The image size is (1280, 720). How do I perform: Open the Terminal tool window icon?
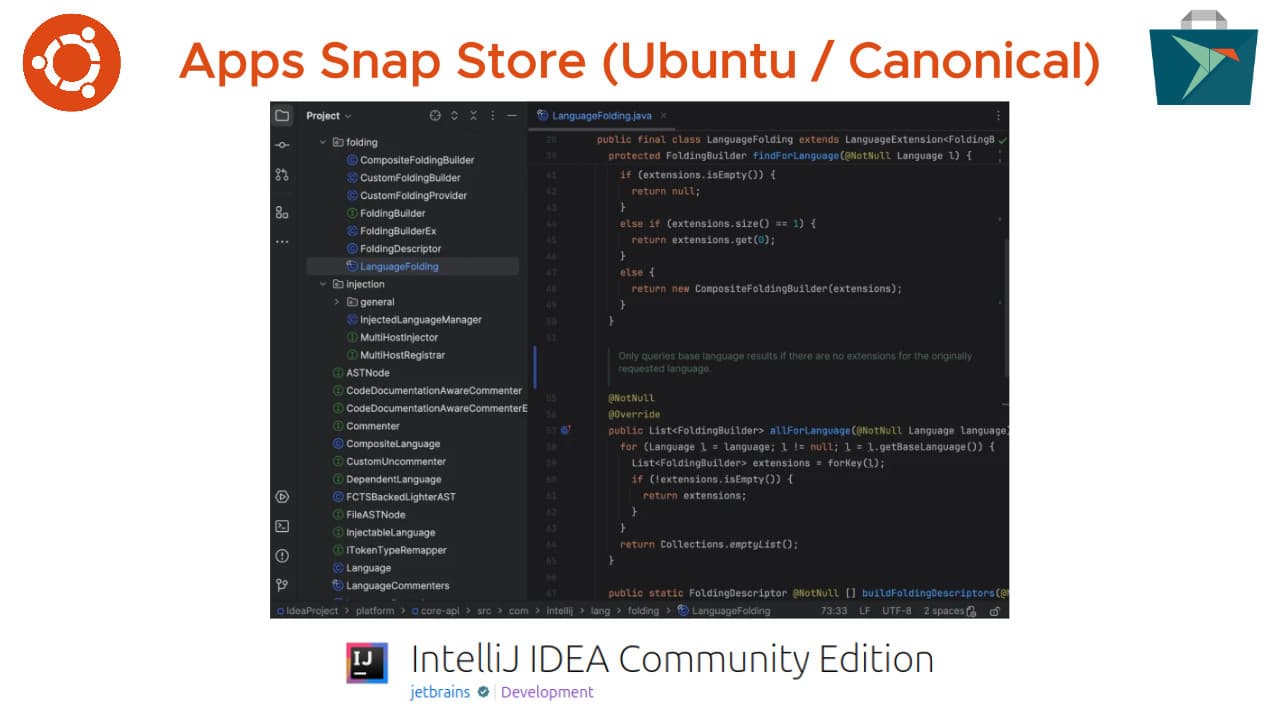pyautogui.click(x=282, y=526)
